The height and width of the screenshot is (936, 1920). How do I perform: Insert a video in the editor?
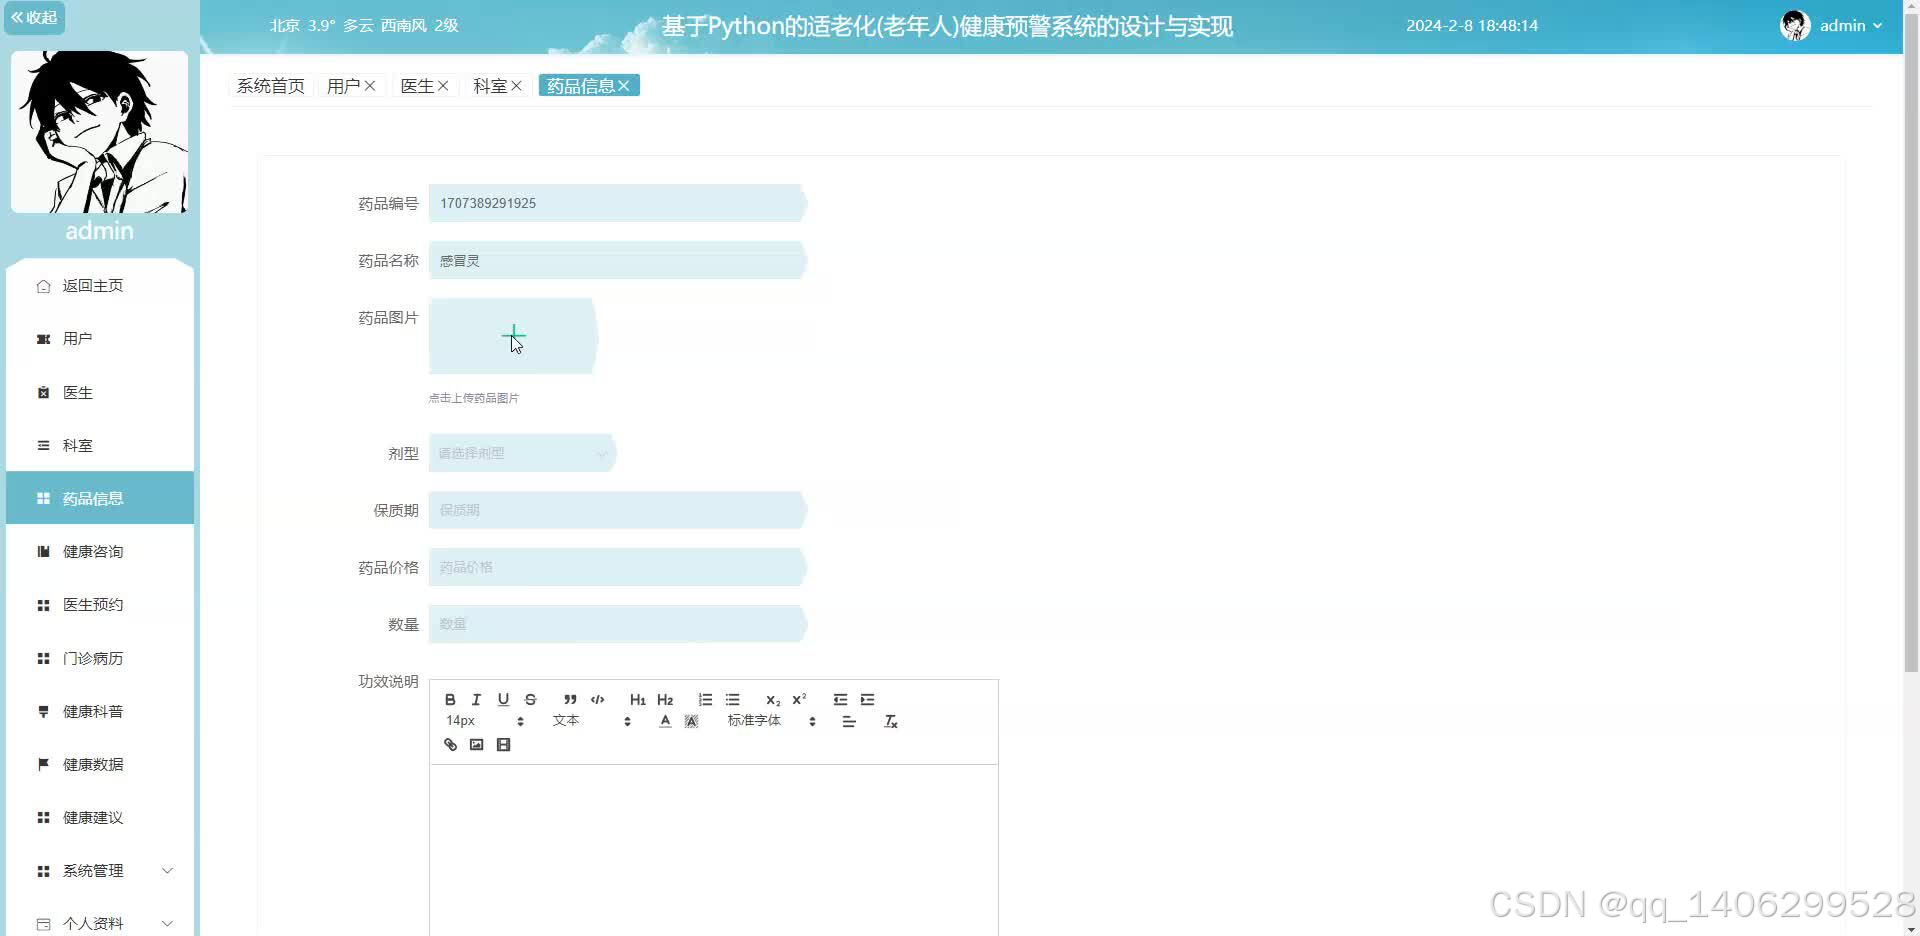click(503, 745)
